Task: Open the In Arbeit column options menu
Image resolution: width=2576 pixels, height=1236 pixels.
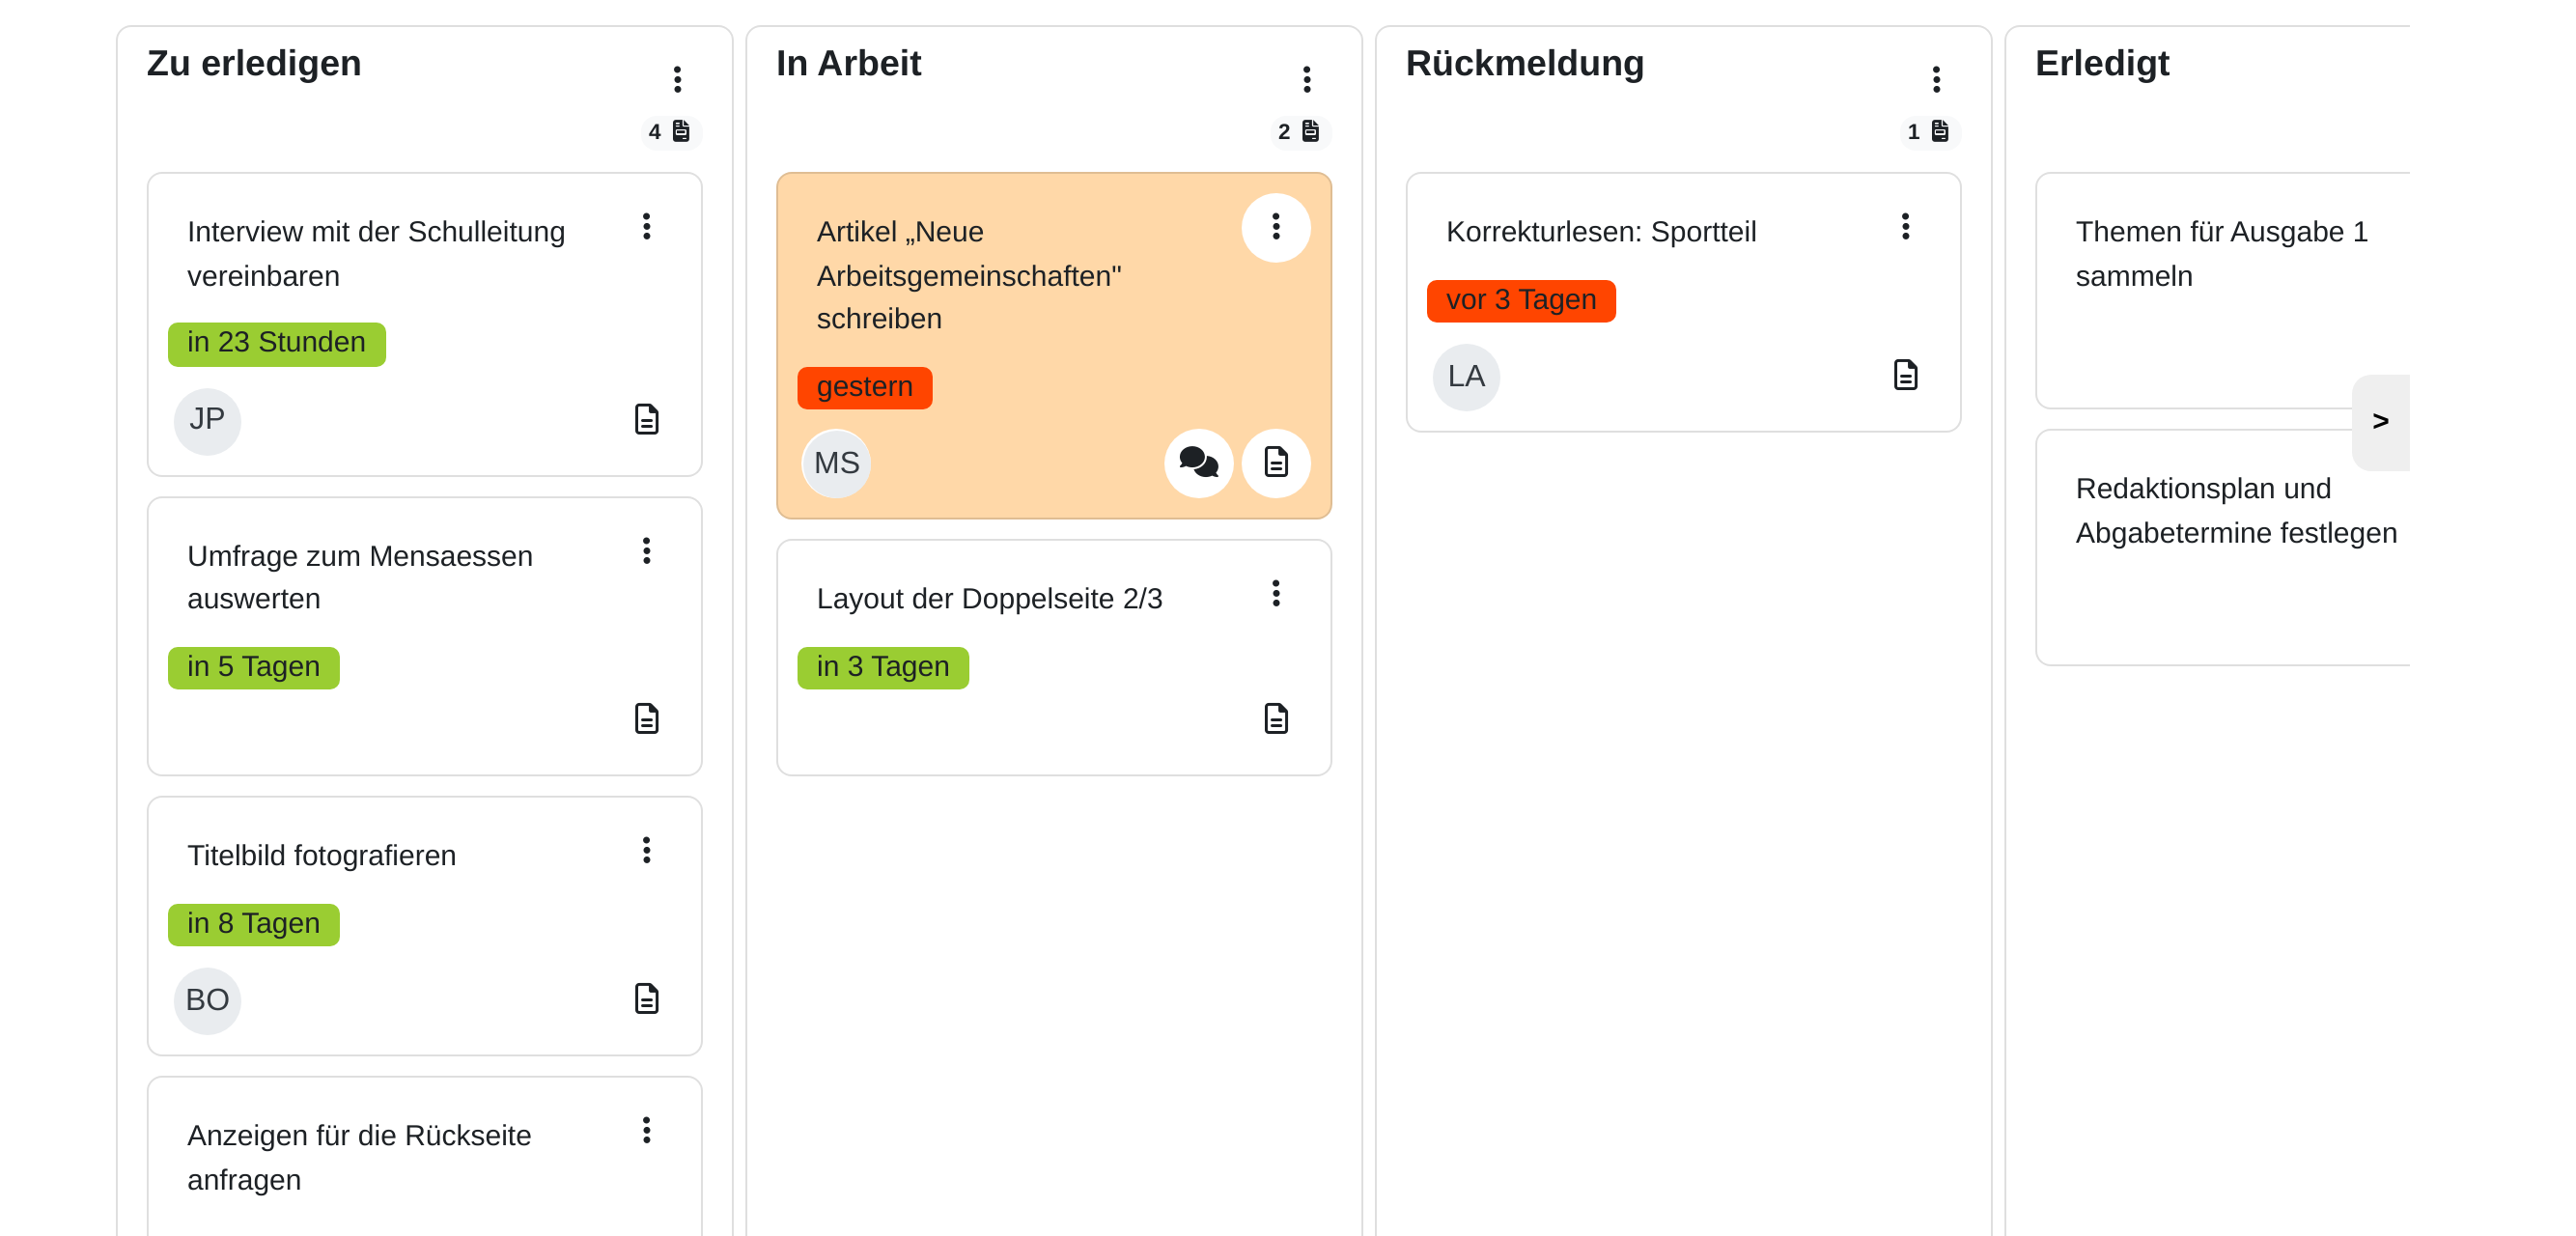Action: 1306,79
